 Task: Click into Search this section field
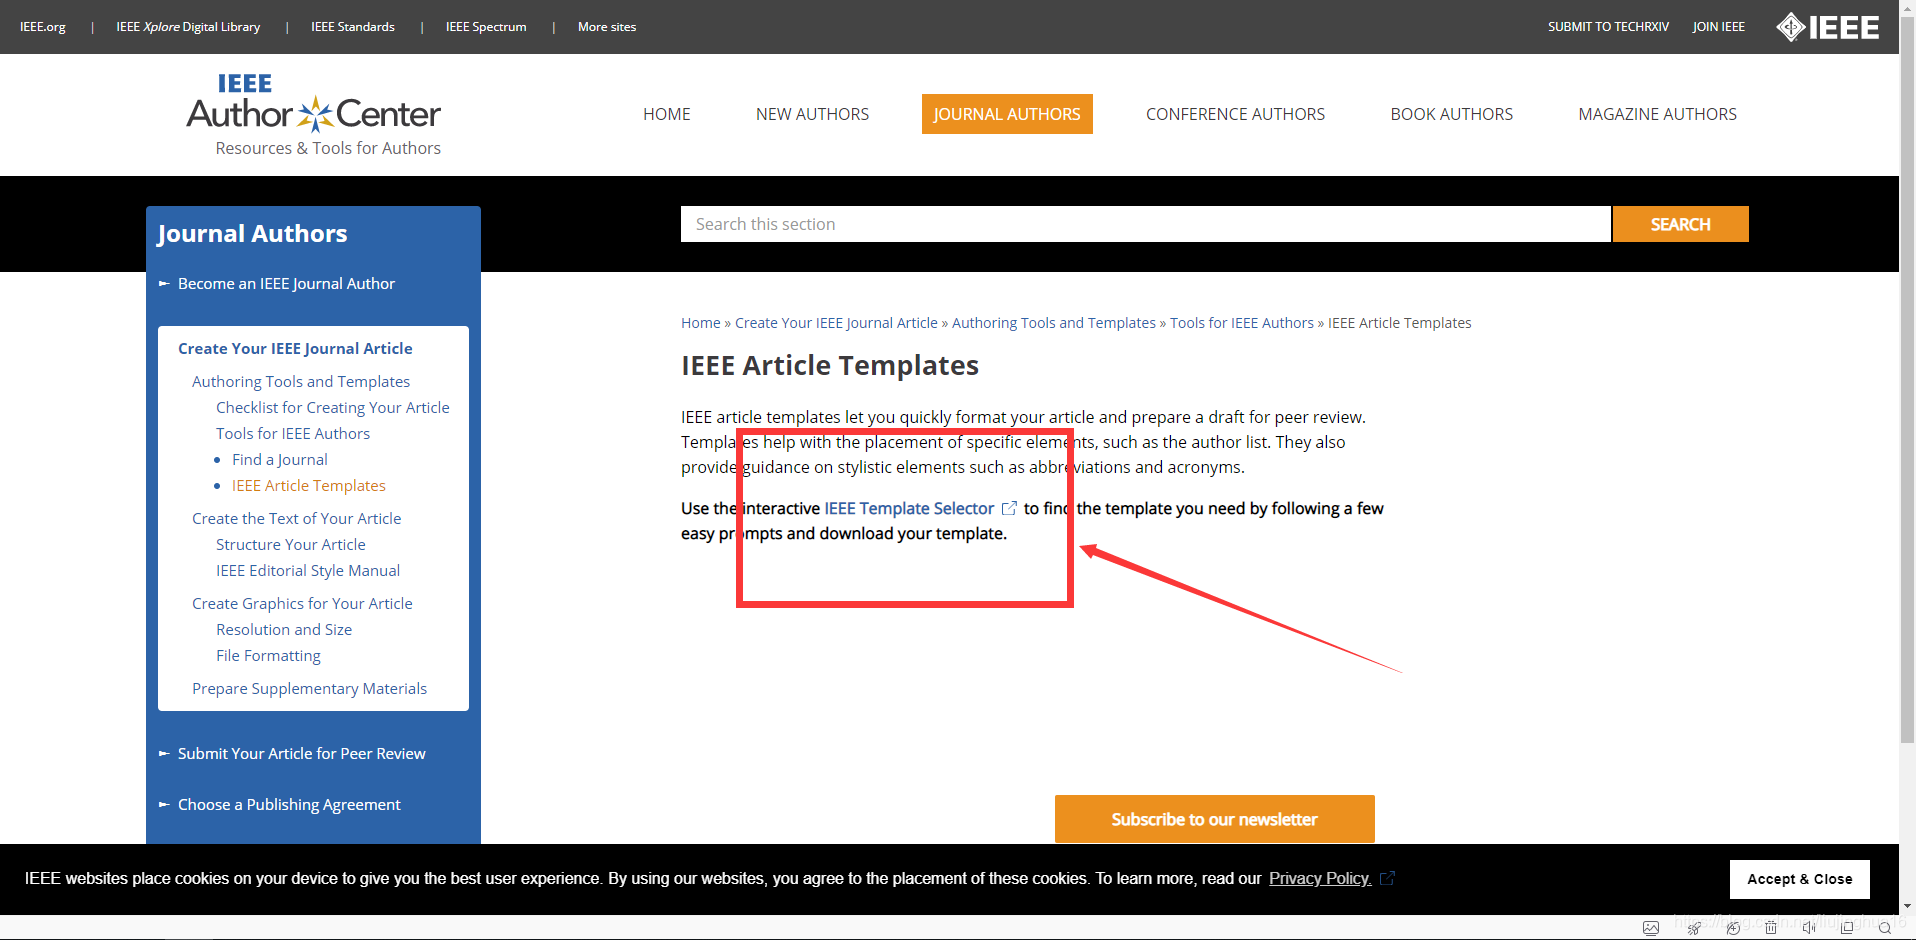1146,224
